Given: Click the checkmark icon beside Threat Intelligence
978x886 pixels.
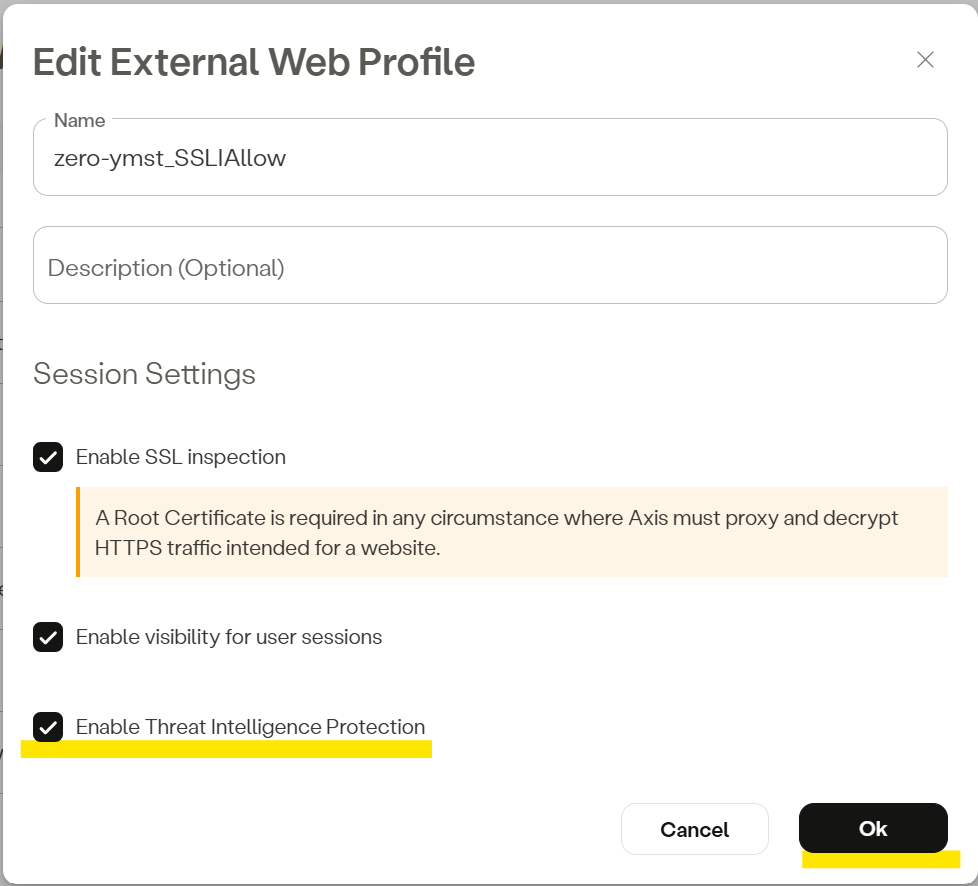Looking at the screenshot, I should click(48, 727).
